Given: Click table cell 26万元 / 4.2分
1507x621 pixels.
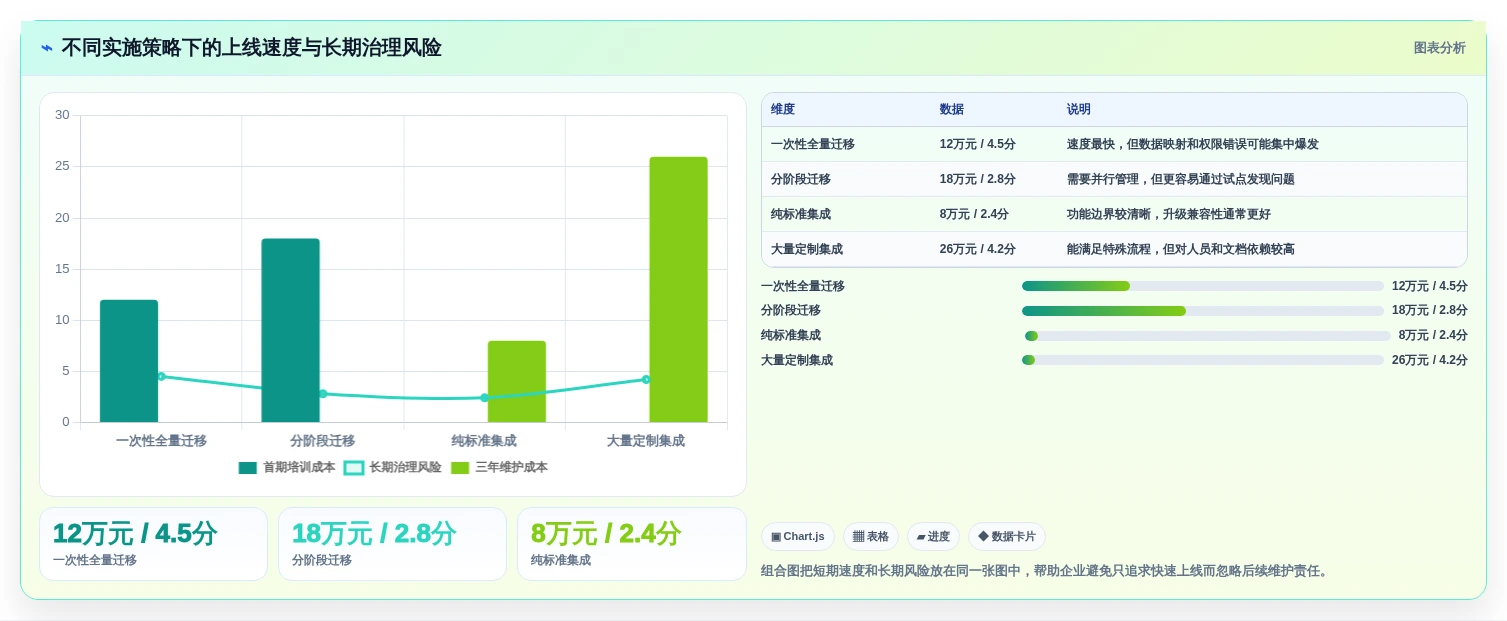Looking at the screenshot, I should (978, 249).
